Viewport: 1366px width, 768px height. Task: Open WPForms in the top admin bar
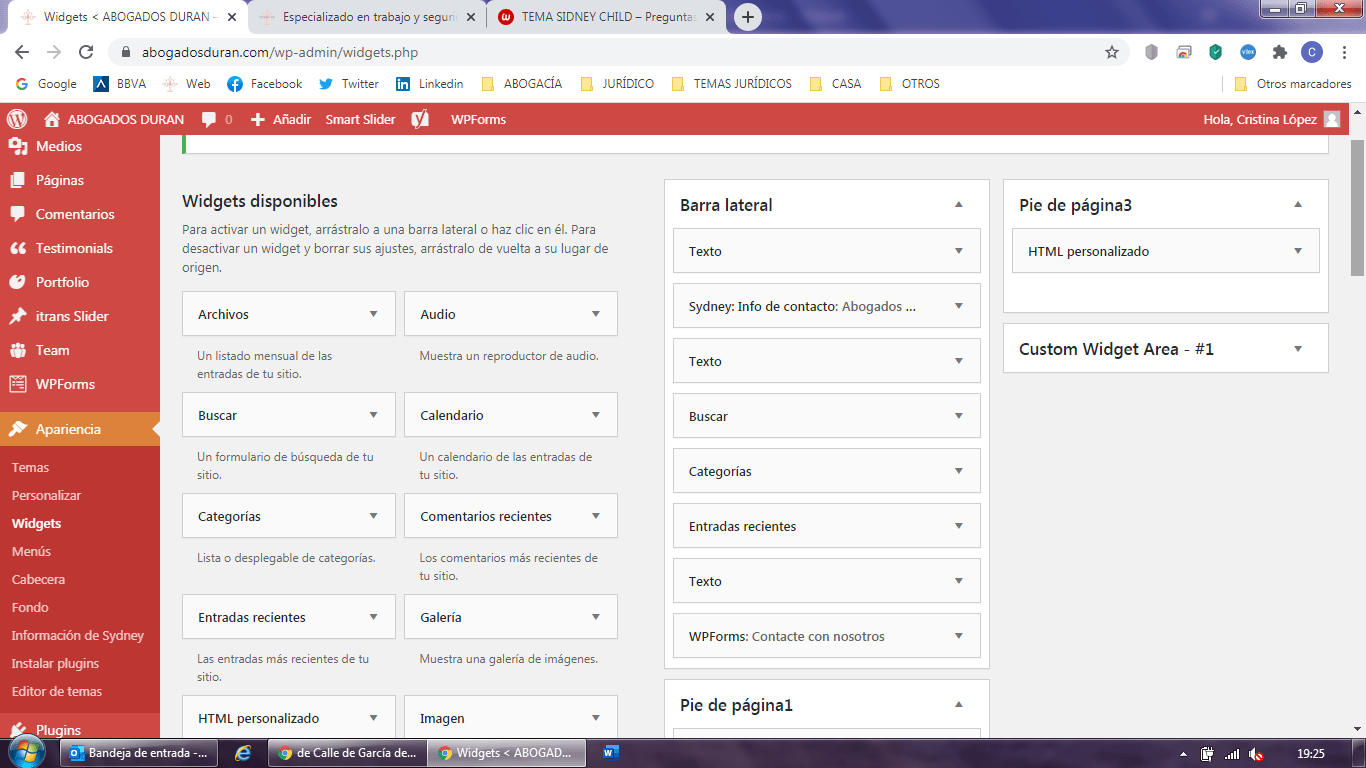(x=478, y=119)
